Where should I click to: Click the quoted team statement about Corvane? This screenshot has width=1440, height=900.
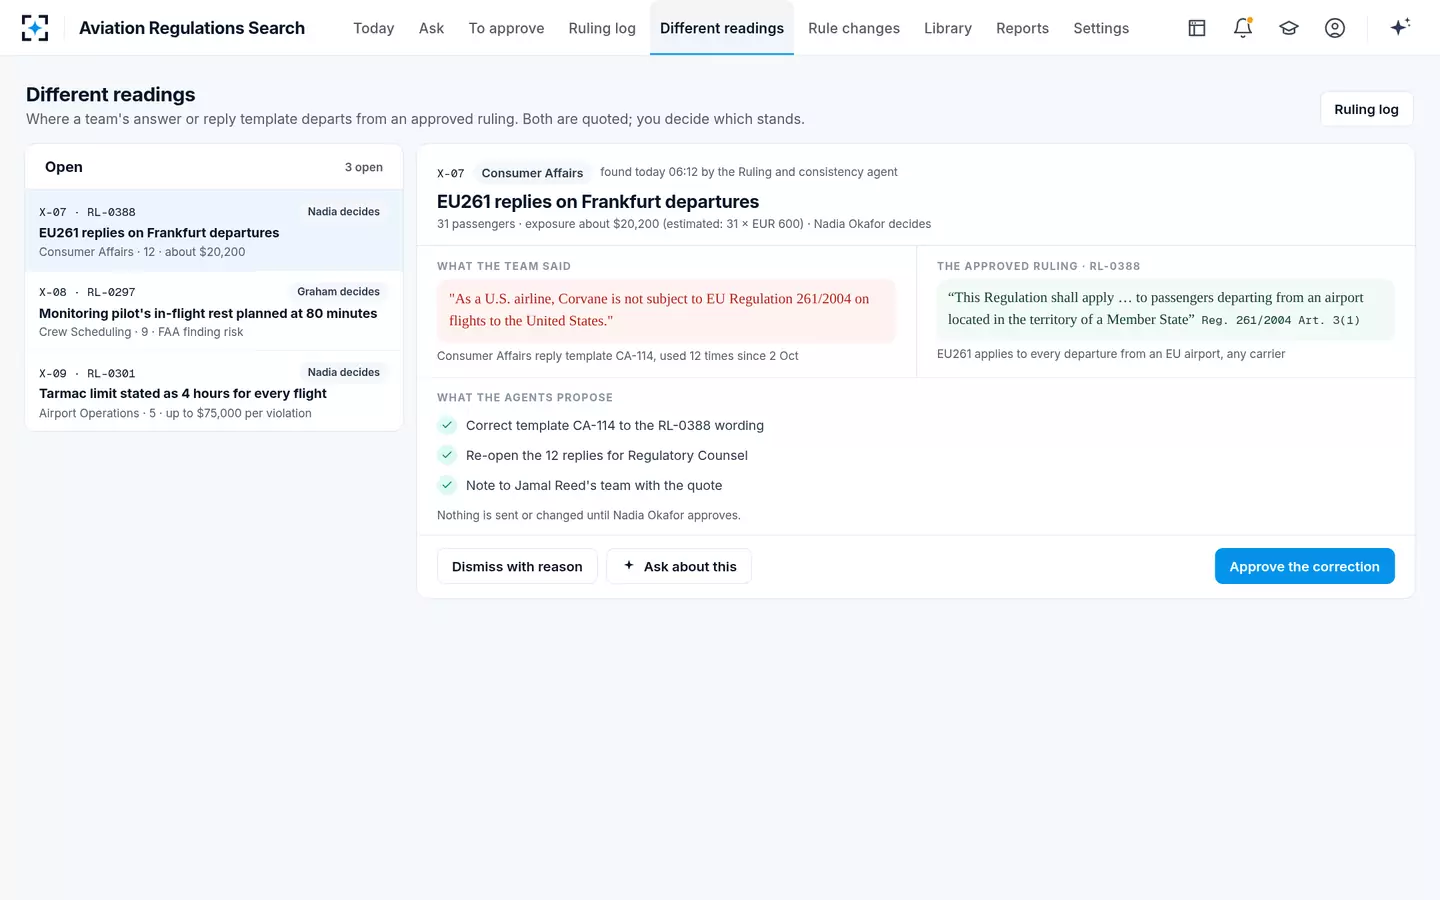666,310
